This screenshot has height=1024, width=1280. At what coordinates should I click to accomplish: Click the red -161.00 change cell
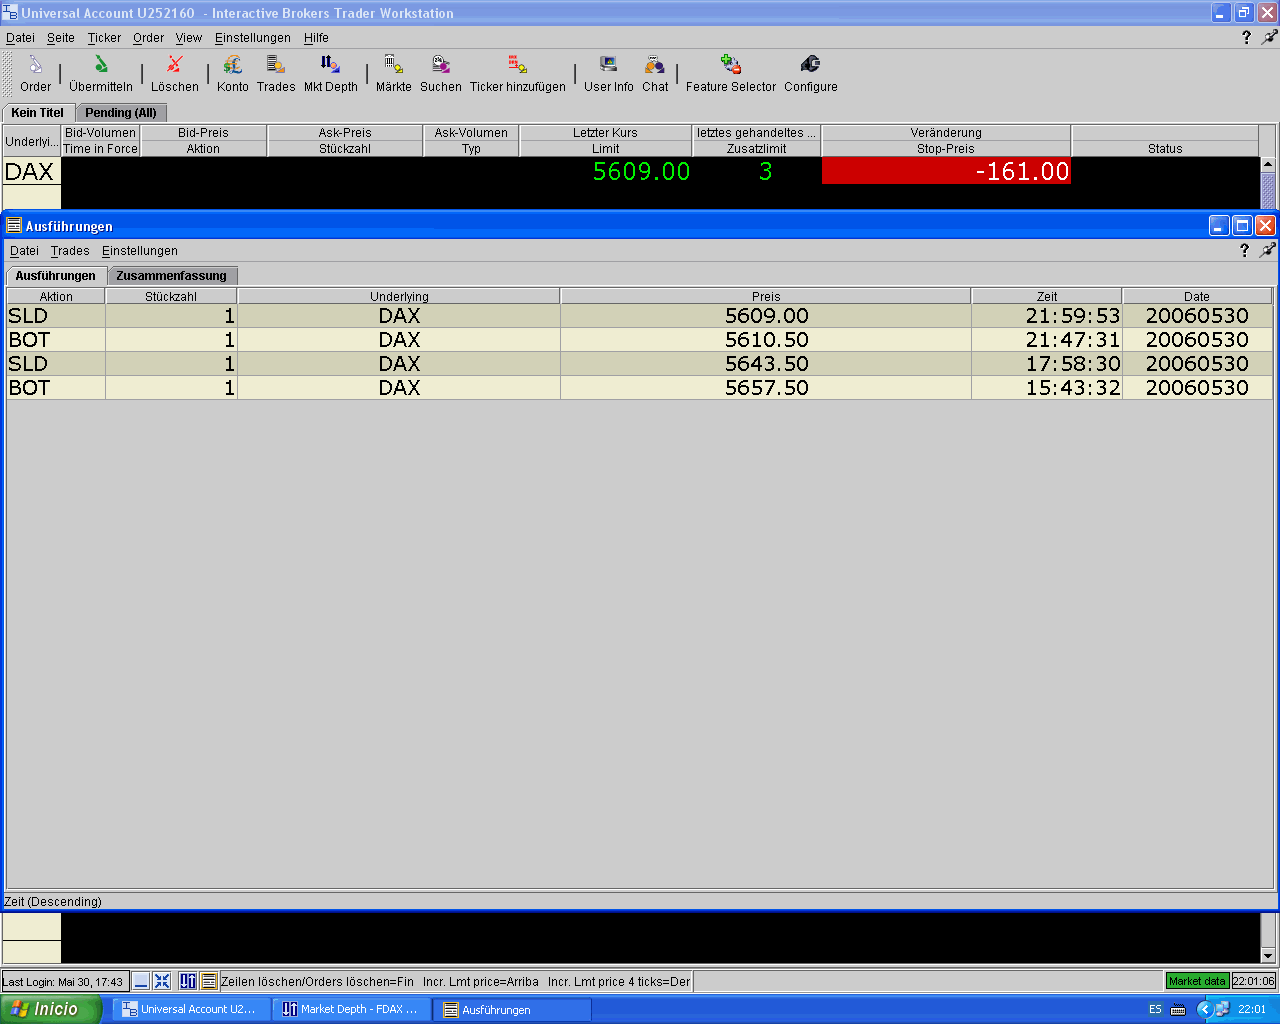[x=946, y=171]
